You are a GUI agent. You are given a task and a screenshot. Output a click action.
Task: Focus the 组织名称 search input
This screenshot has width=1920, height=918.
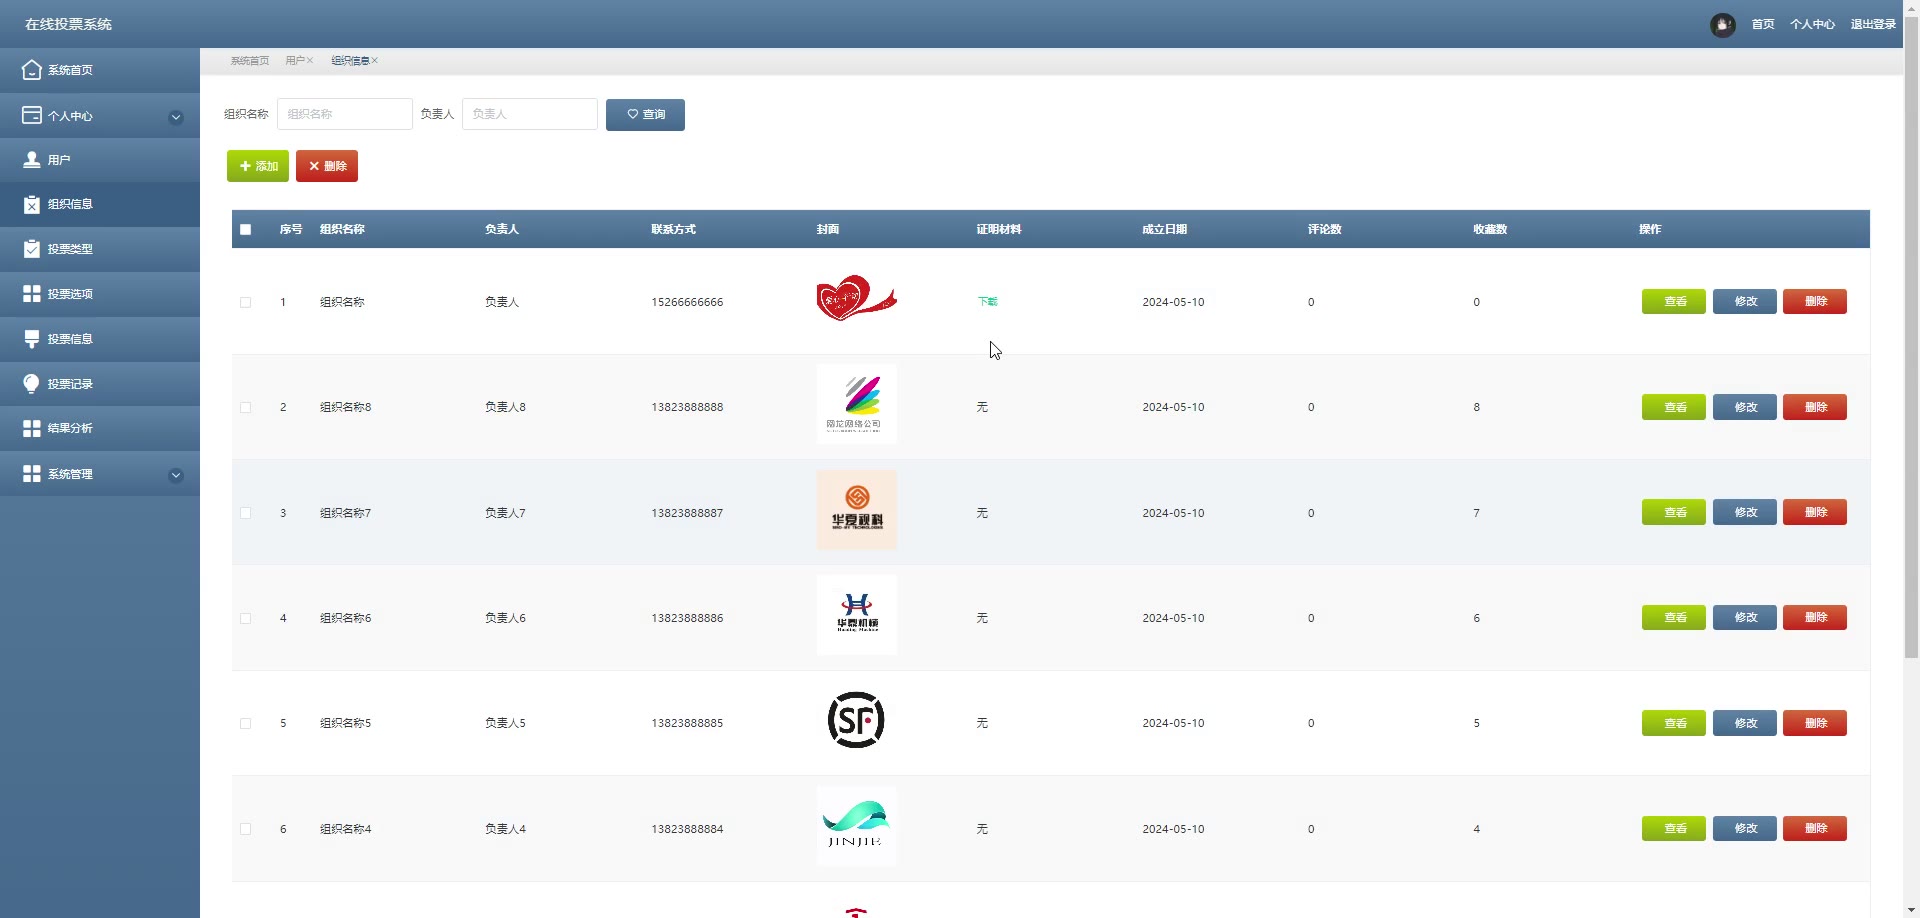coord(345,114)
